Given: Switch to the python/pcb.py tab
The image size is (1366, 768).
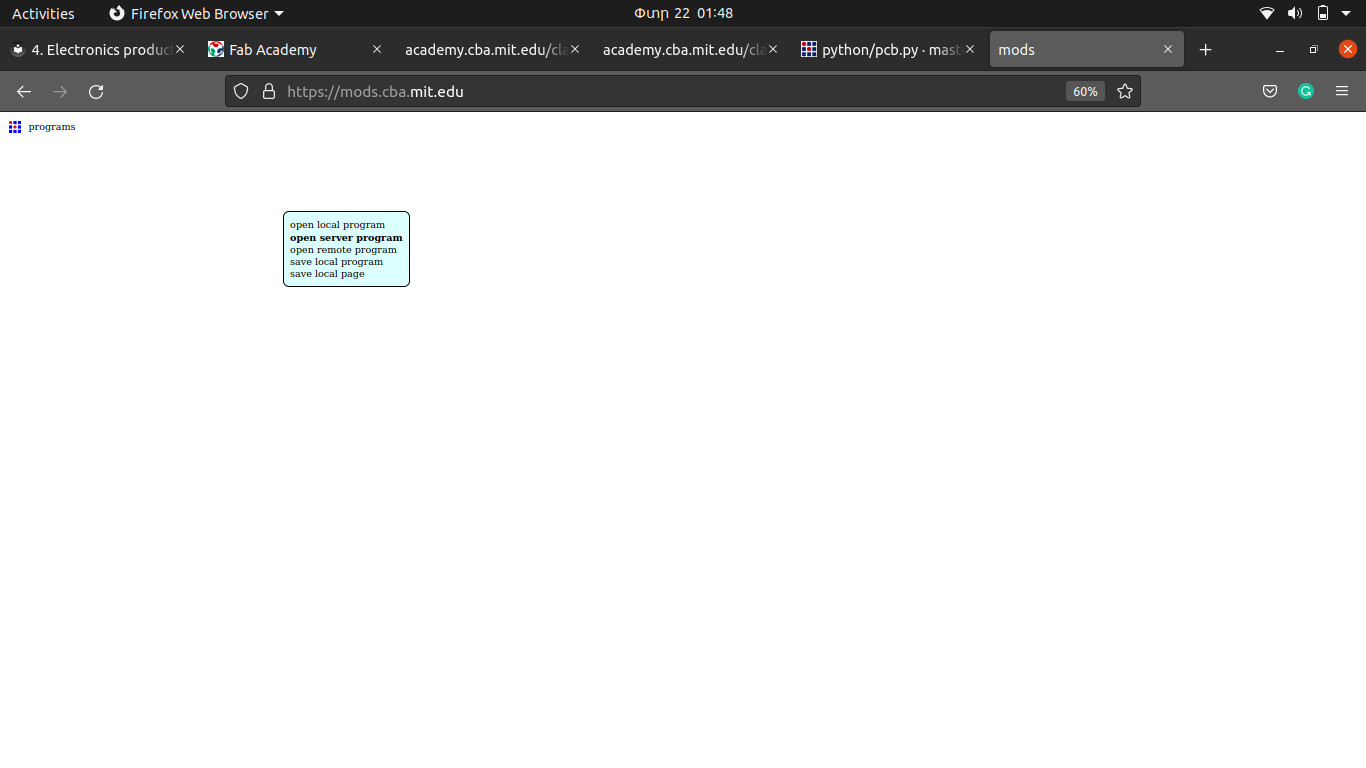Looking at the screenshot, I should (x=887, y=50).
